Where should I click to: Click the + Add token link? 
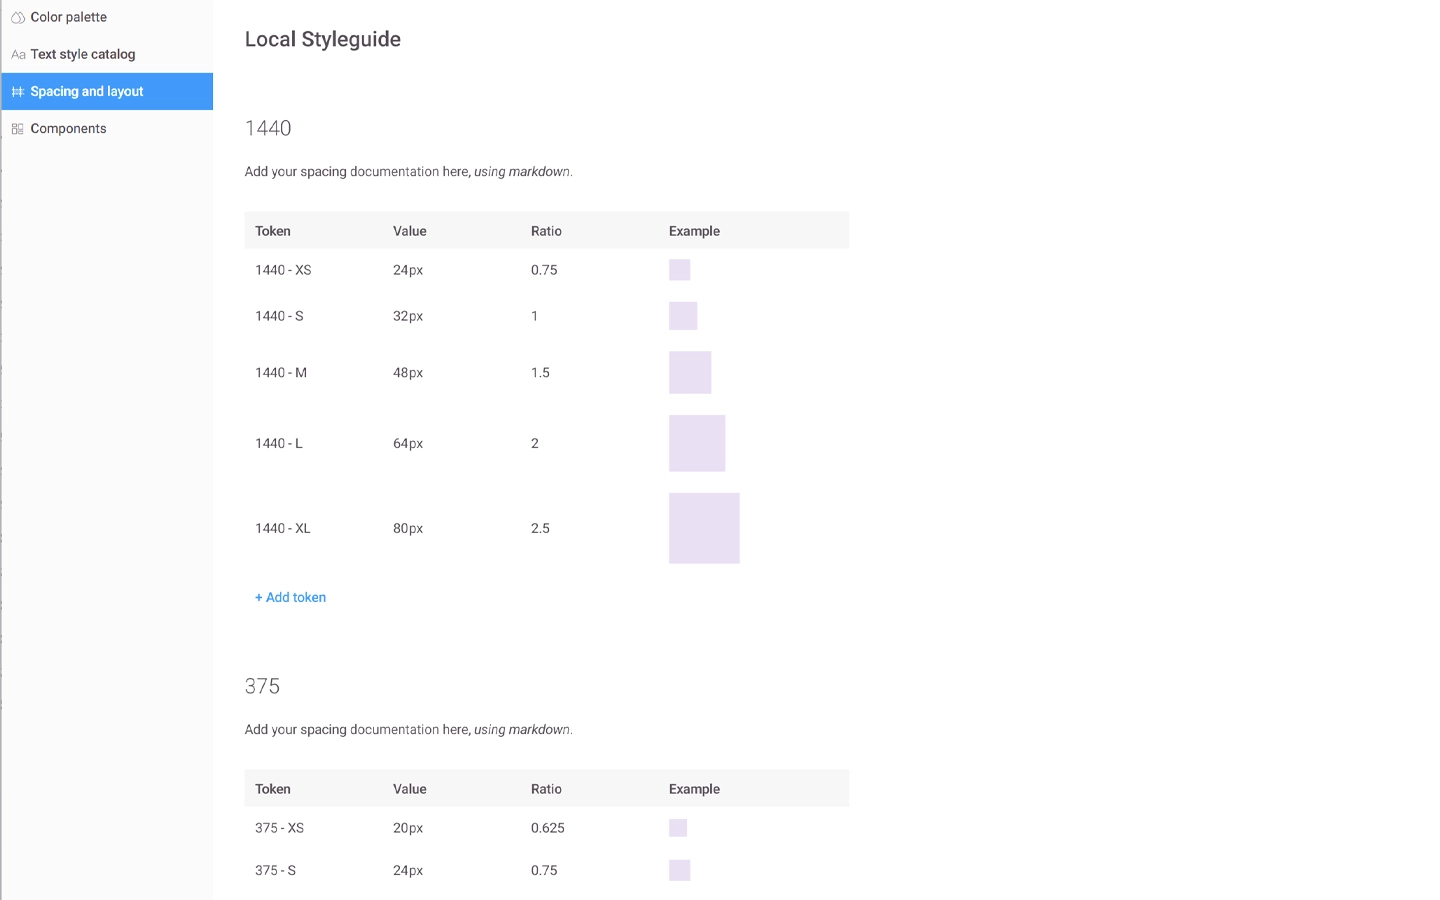291,598
